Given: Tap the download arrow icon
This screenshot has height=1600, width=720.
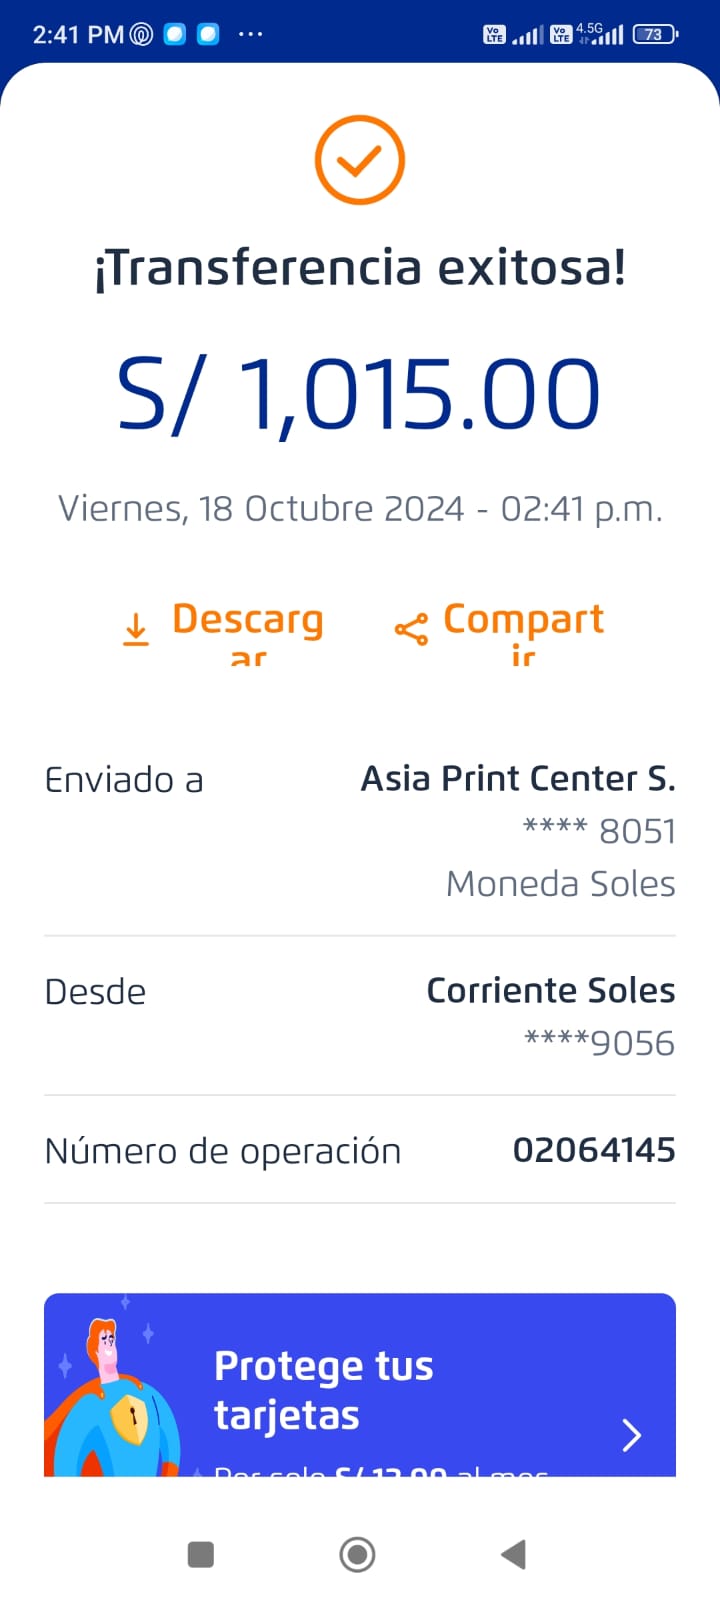Looking at the screenshot, I should [136, 630].
